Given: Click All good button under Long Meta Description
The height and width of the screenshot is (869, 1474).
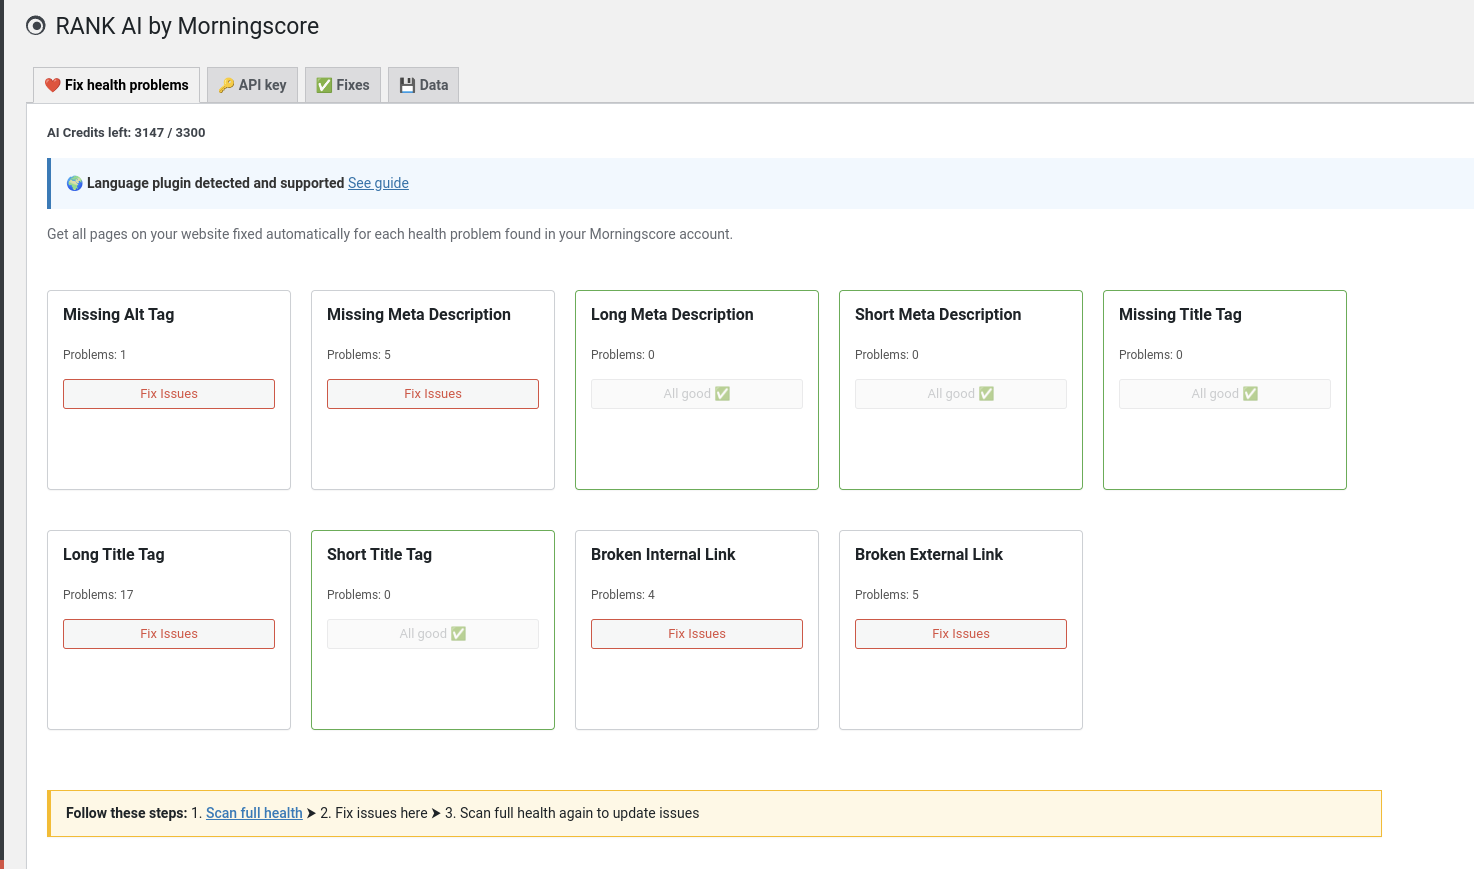Looking at the screenshot, I should (x=697, y=394).
